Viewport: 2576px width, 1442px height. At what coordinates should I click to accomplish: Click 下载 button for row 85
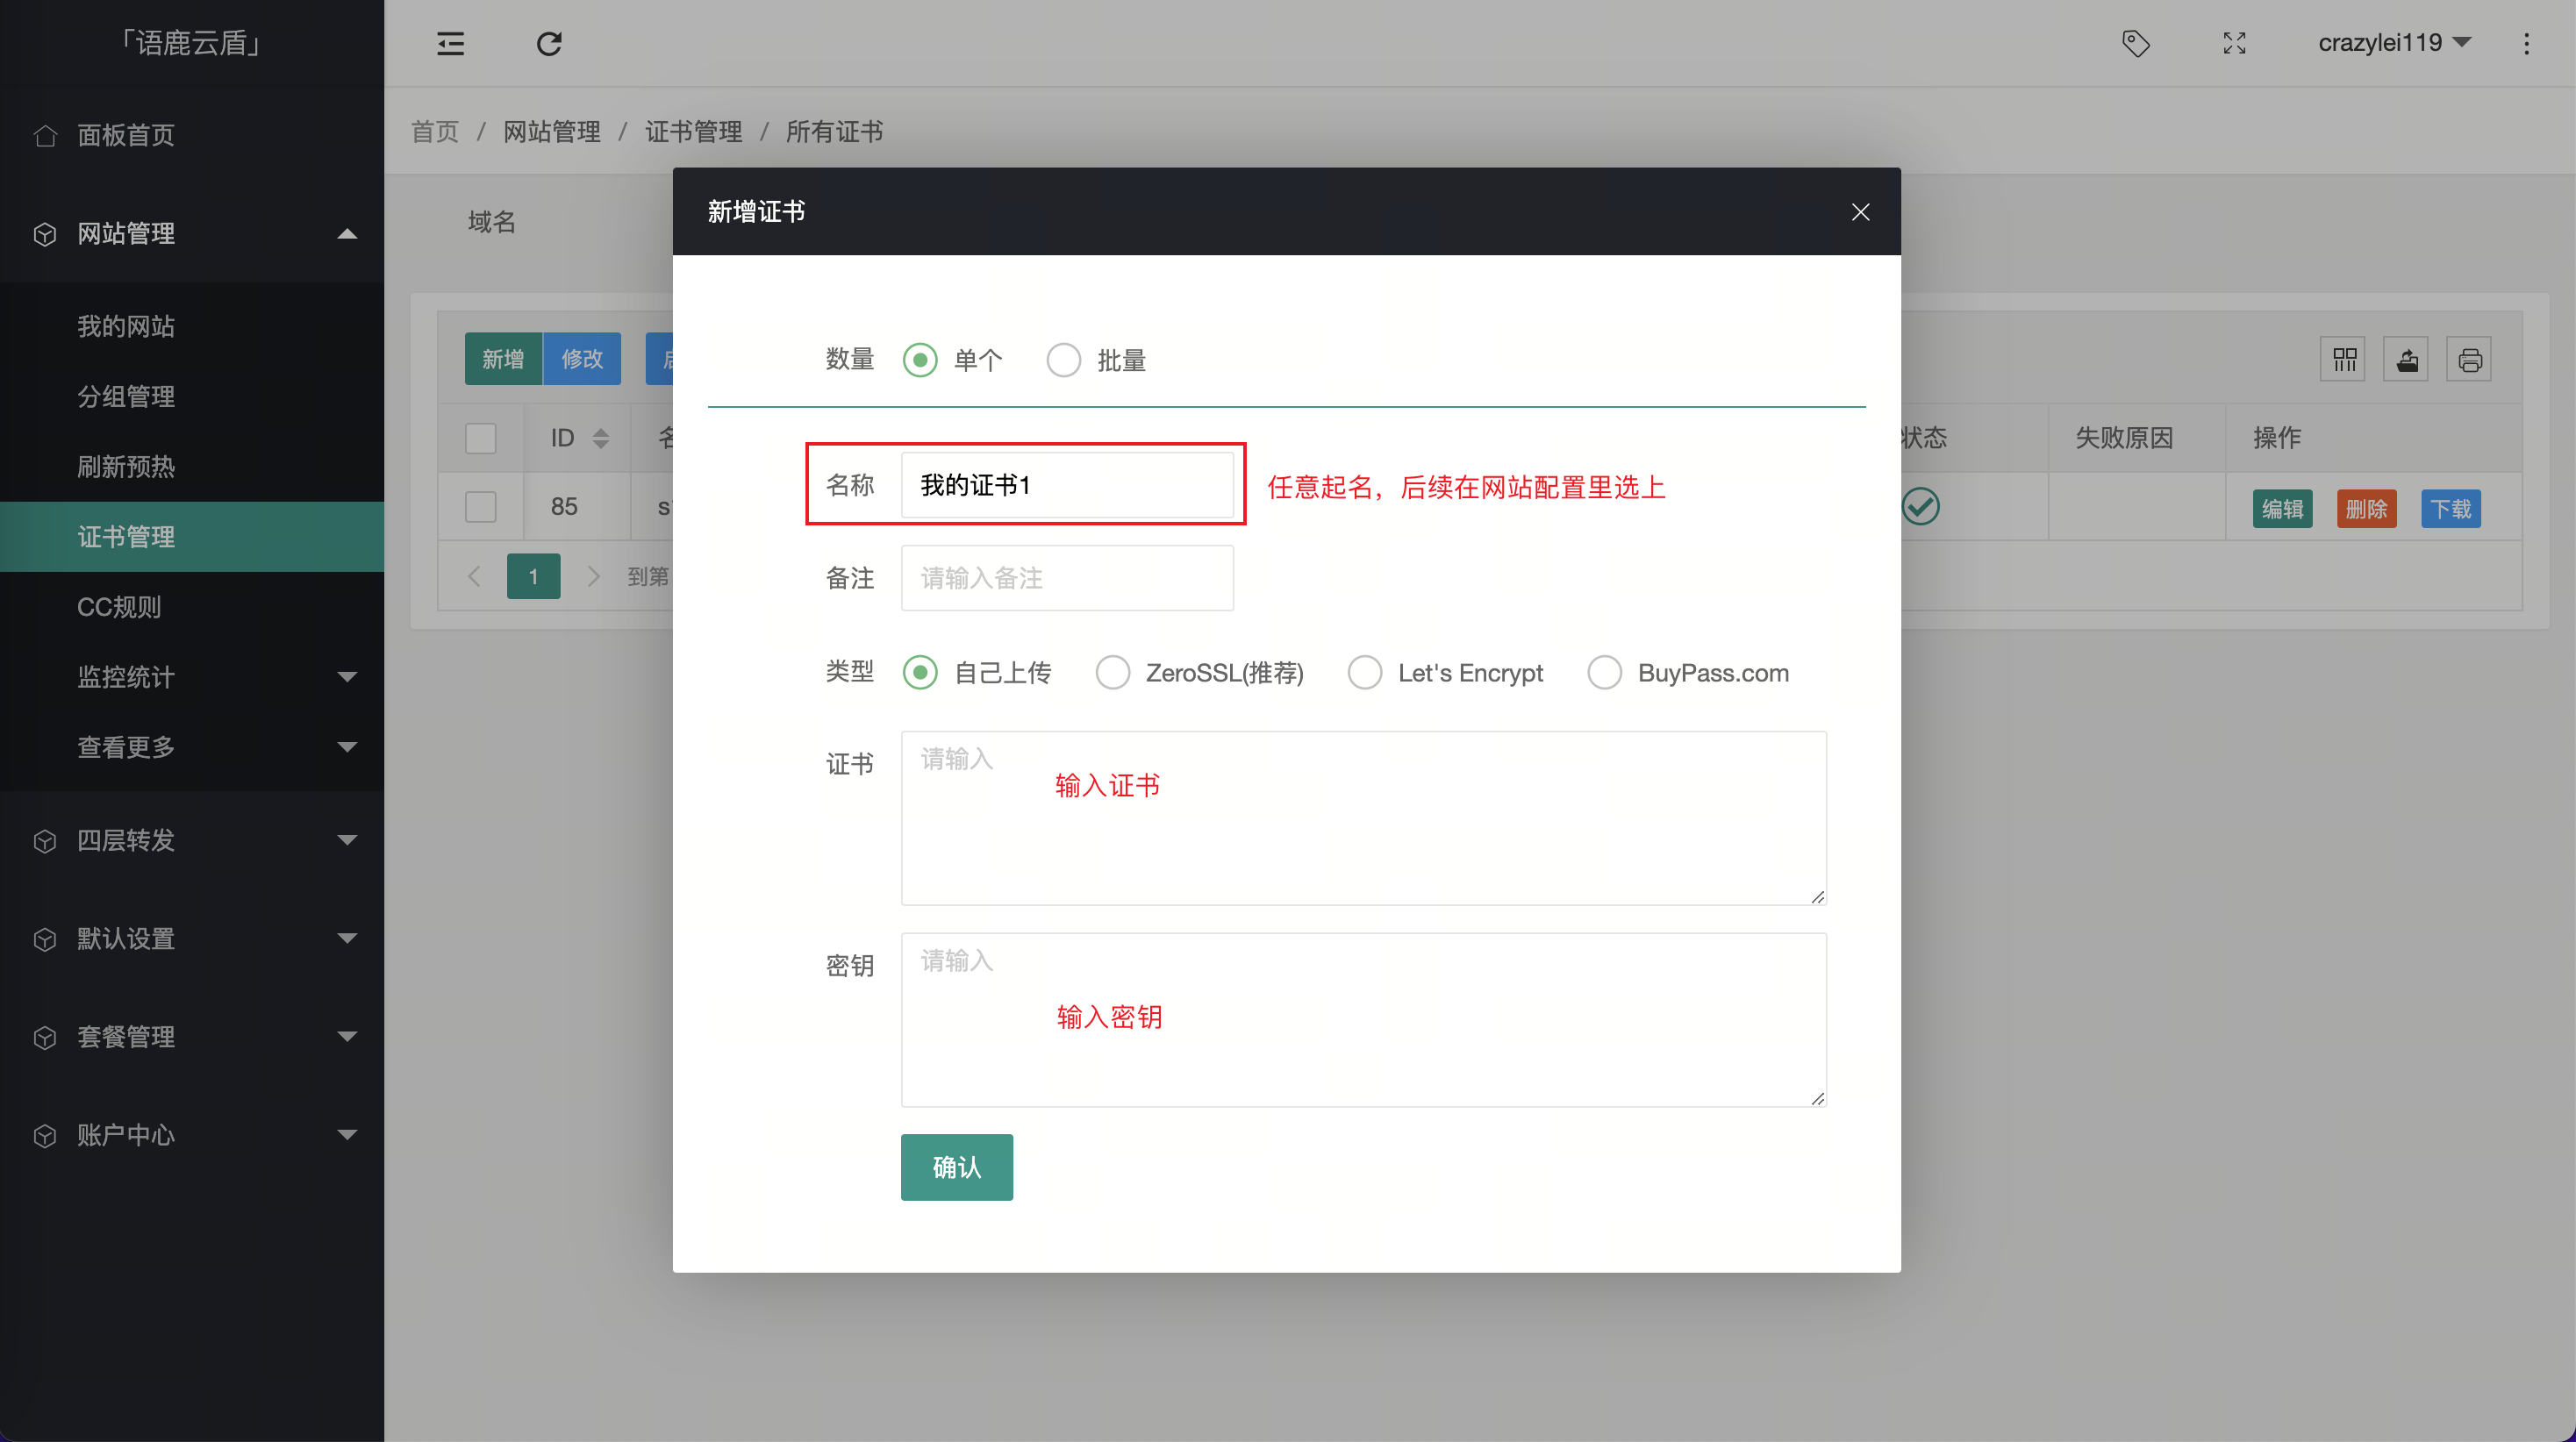point(2451,509)
